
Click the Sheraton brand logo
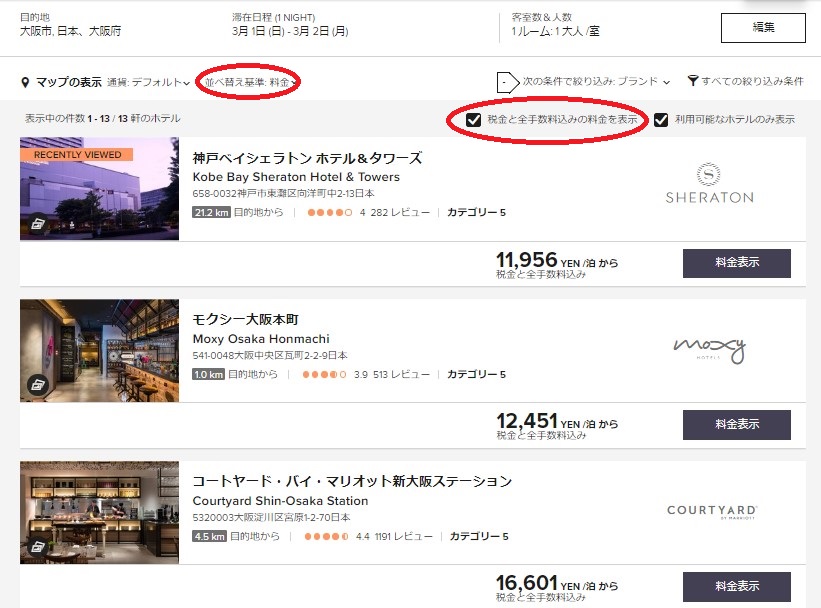709,183
